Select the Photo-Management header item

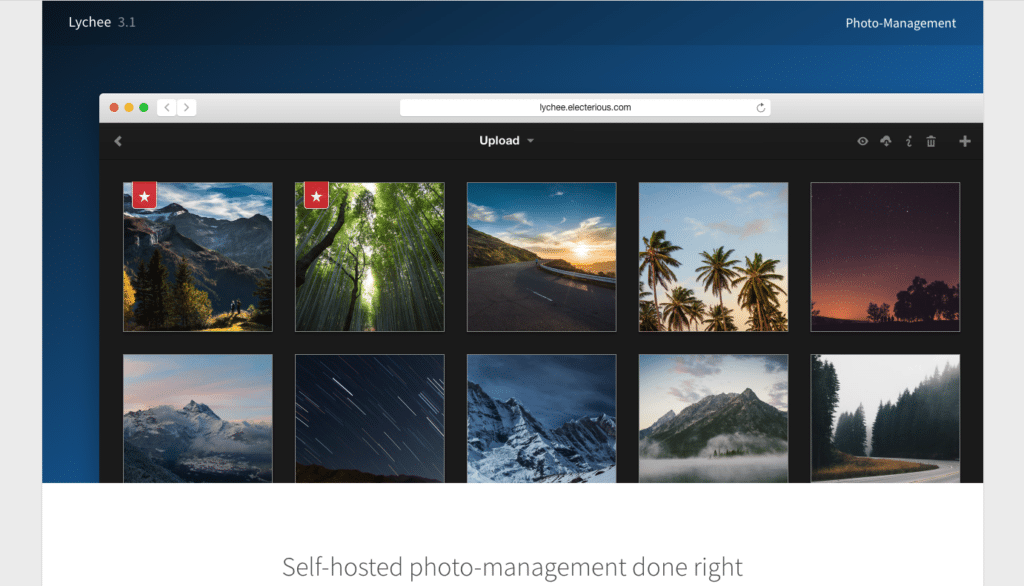(x=900, y=23)
